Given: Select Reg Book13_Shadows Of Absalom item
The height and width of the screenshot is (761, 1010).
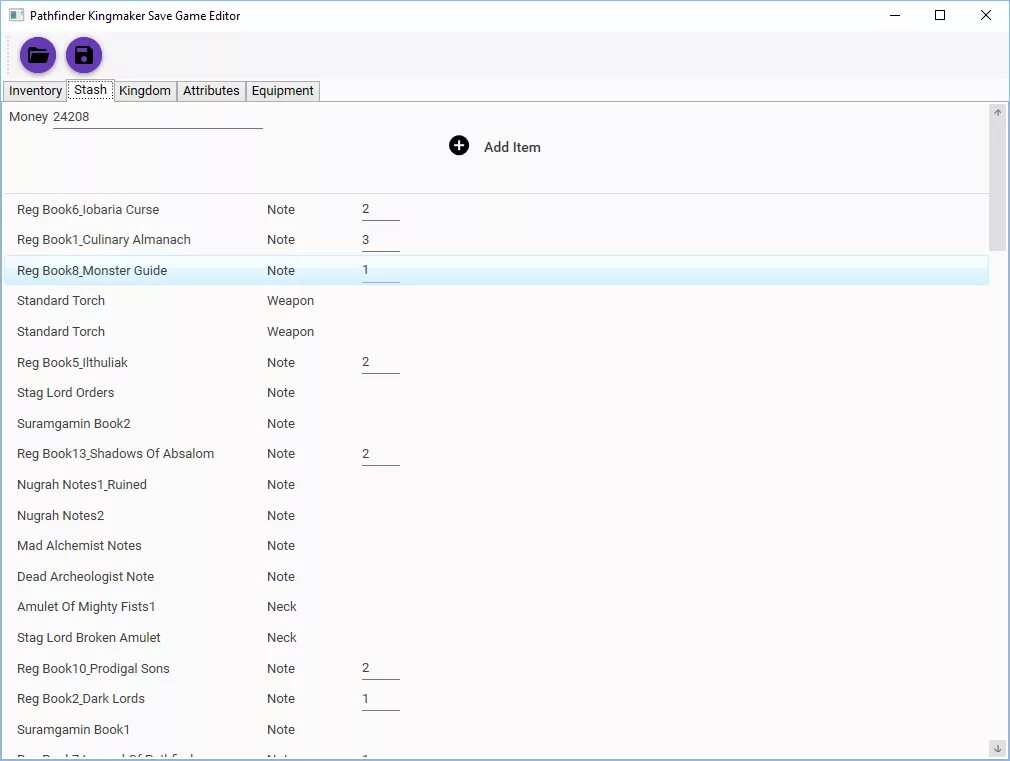Looking at the screenshot, I should 496,454.
